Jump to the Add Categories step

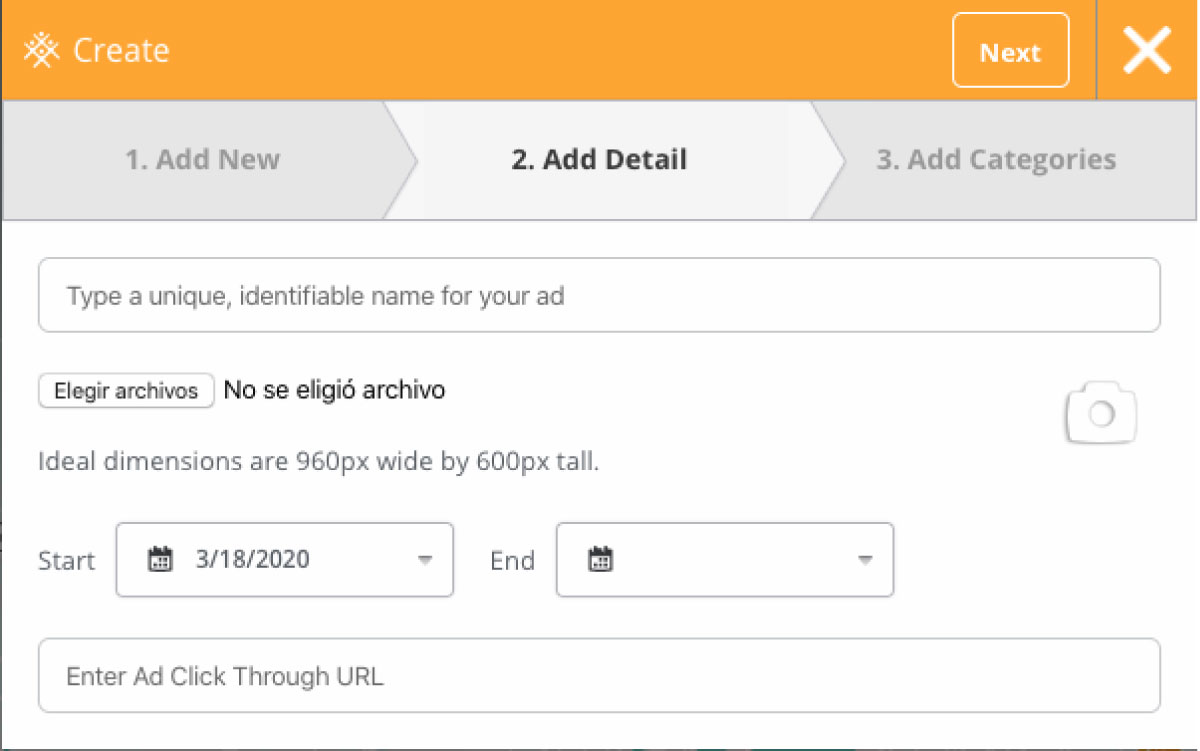[996, 160]
